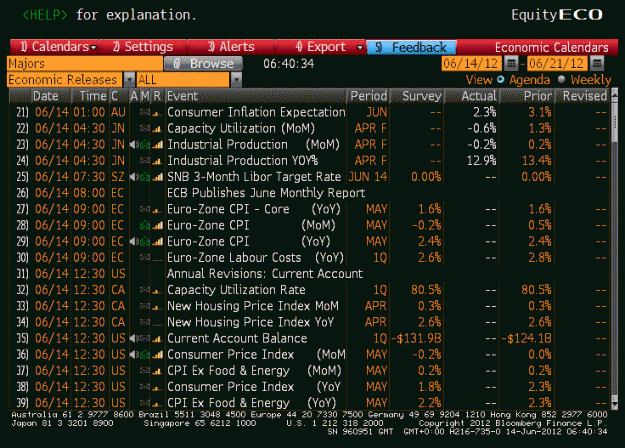
Task: Open the calendar picker next to start date 06/14/12
Action: tap(511, 63)
